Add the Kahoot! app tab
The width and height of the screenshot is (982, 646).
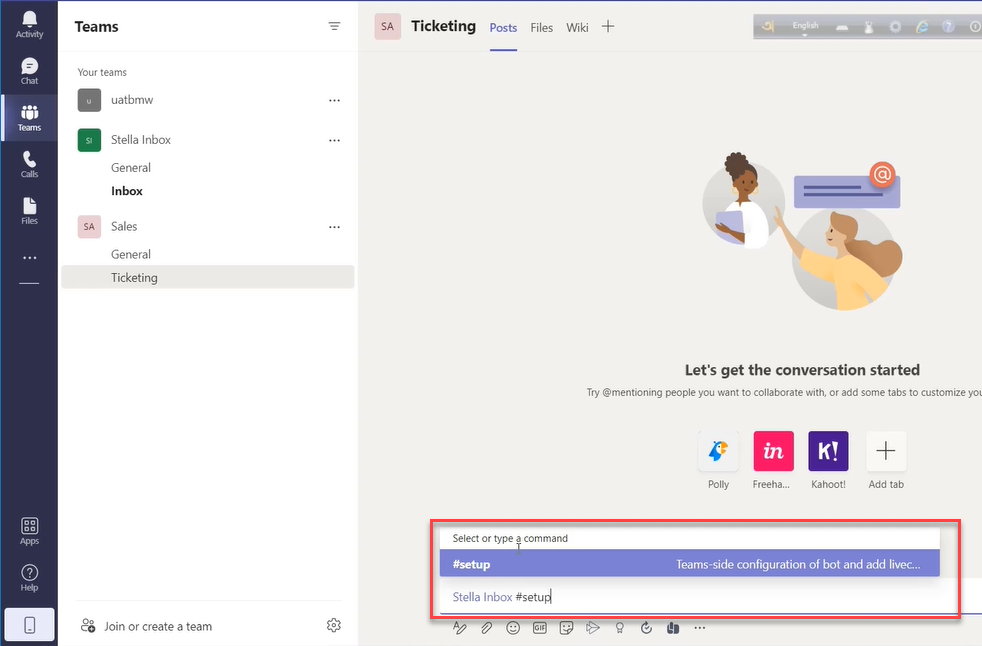coord(829,451)
